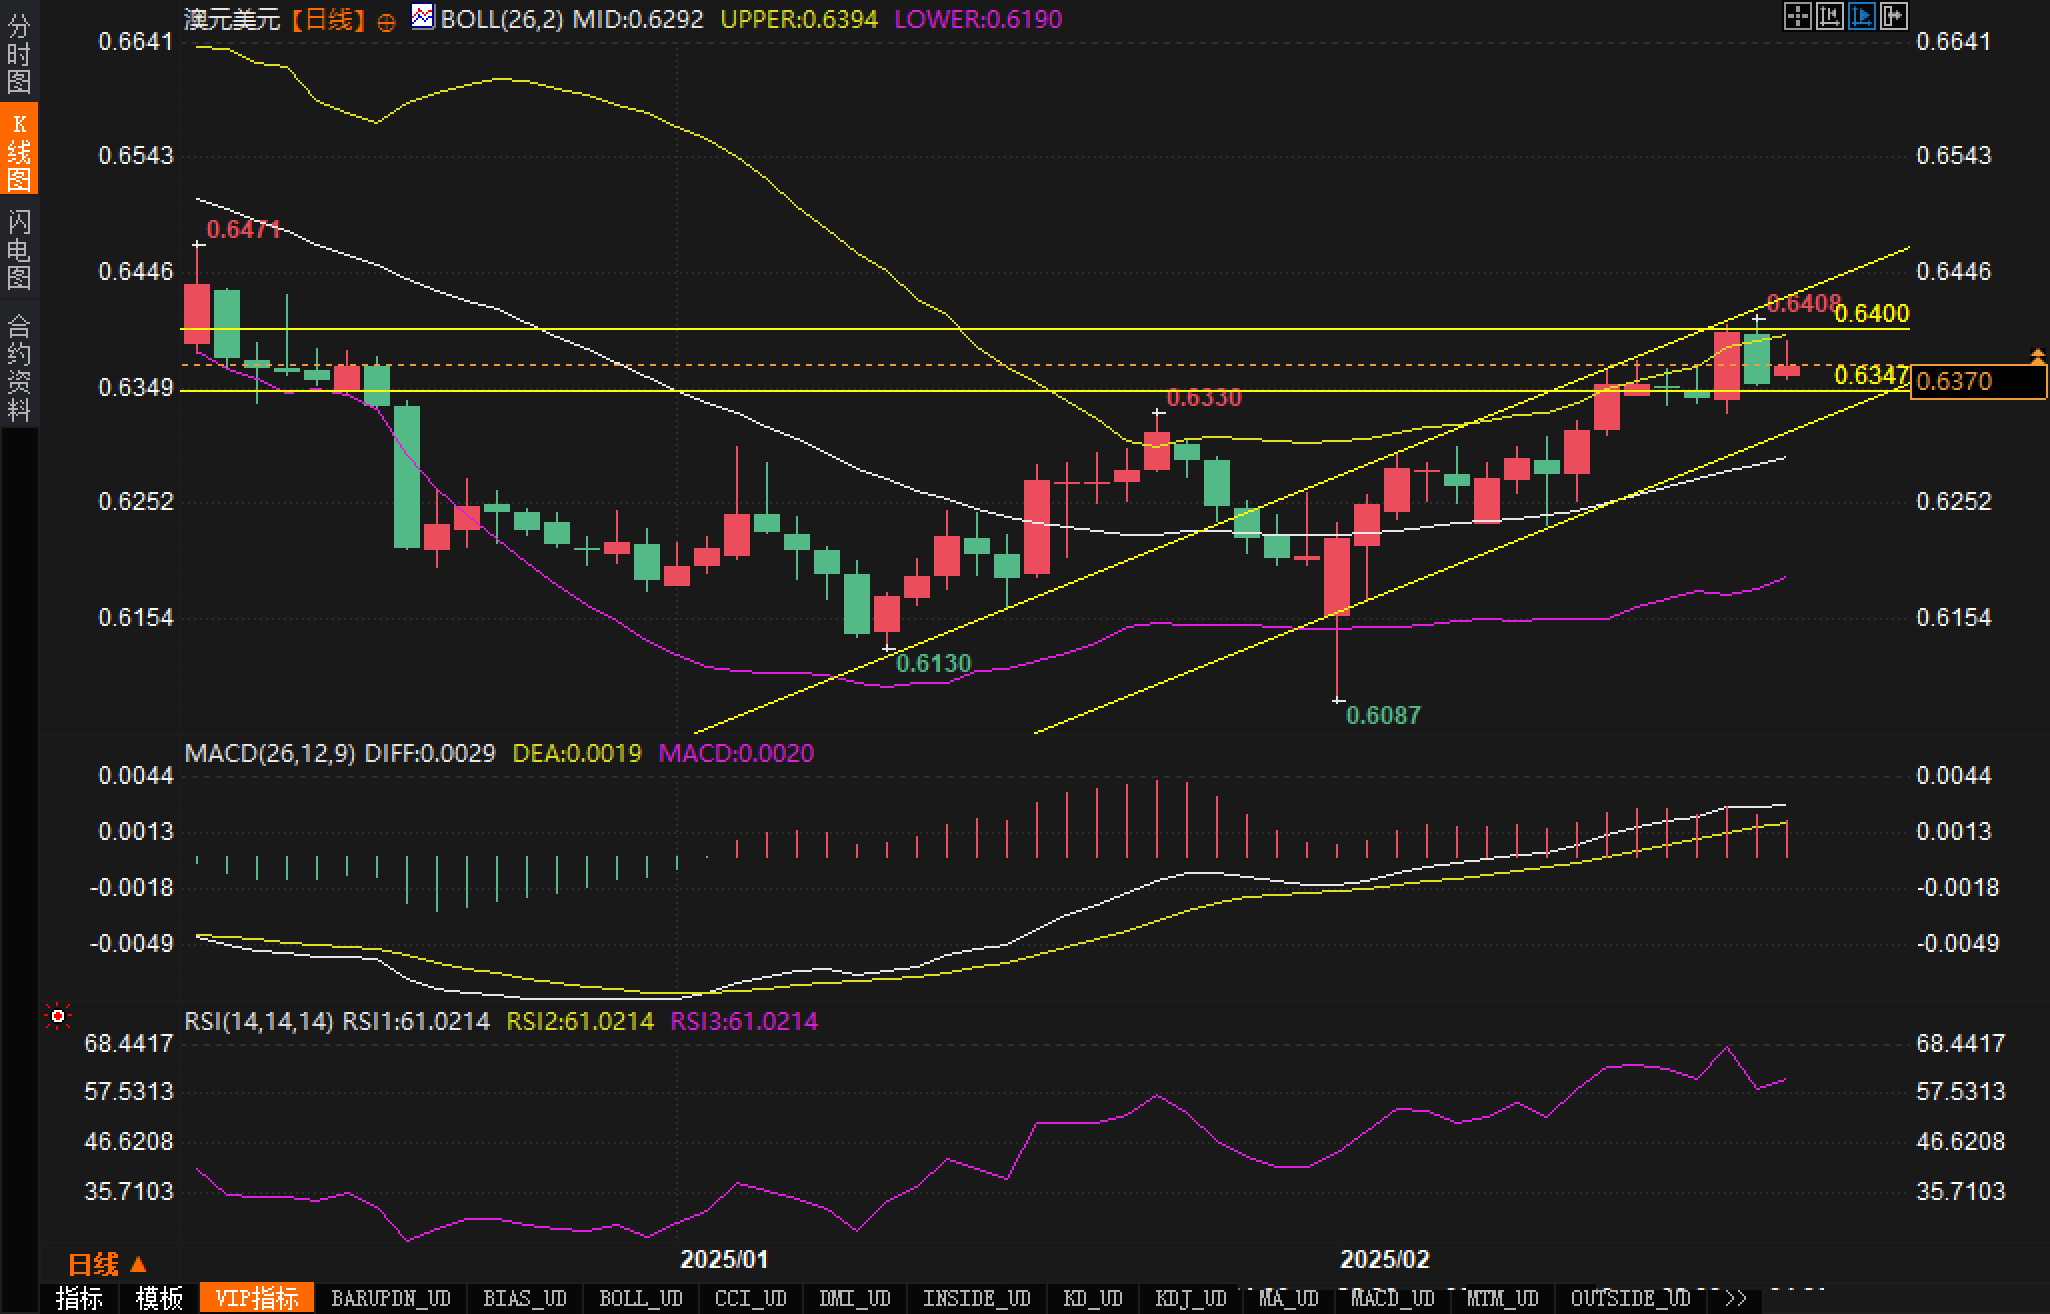Click the circled plus icon beside 日线 title
Viewport: 2050px width, 1314px height.
(386, 21)
